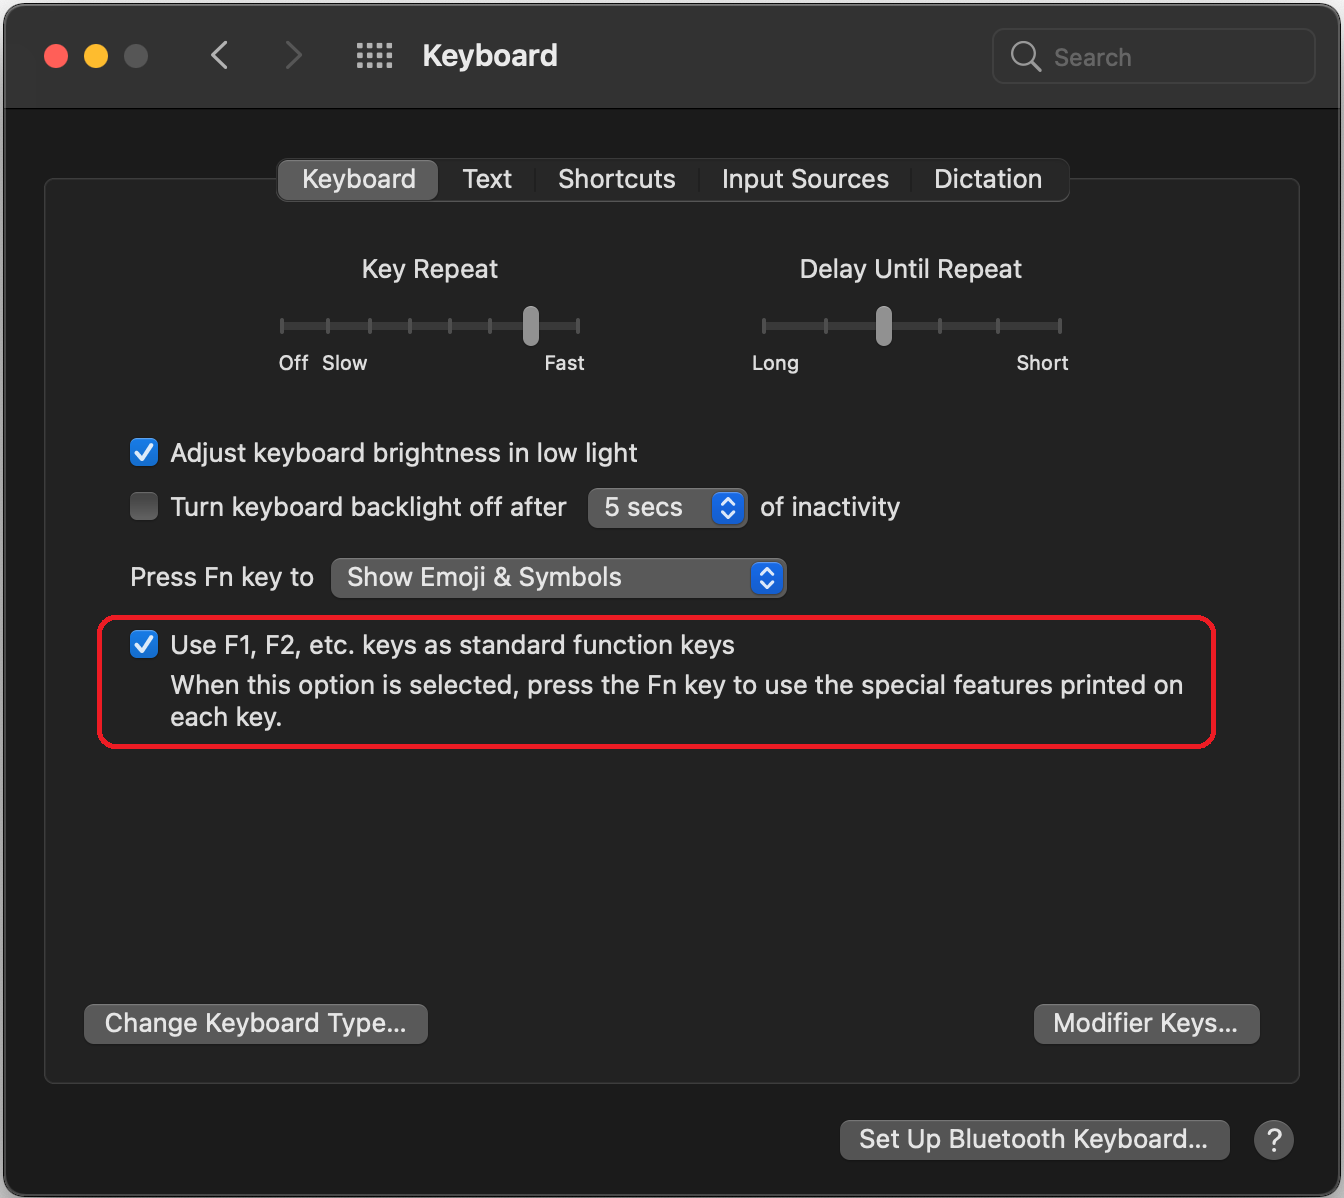
Task: Uncheck Use F1, F2 as standard function keys
Action: 143,644
